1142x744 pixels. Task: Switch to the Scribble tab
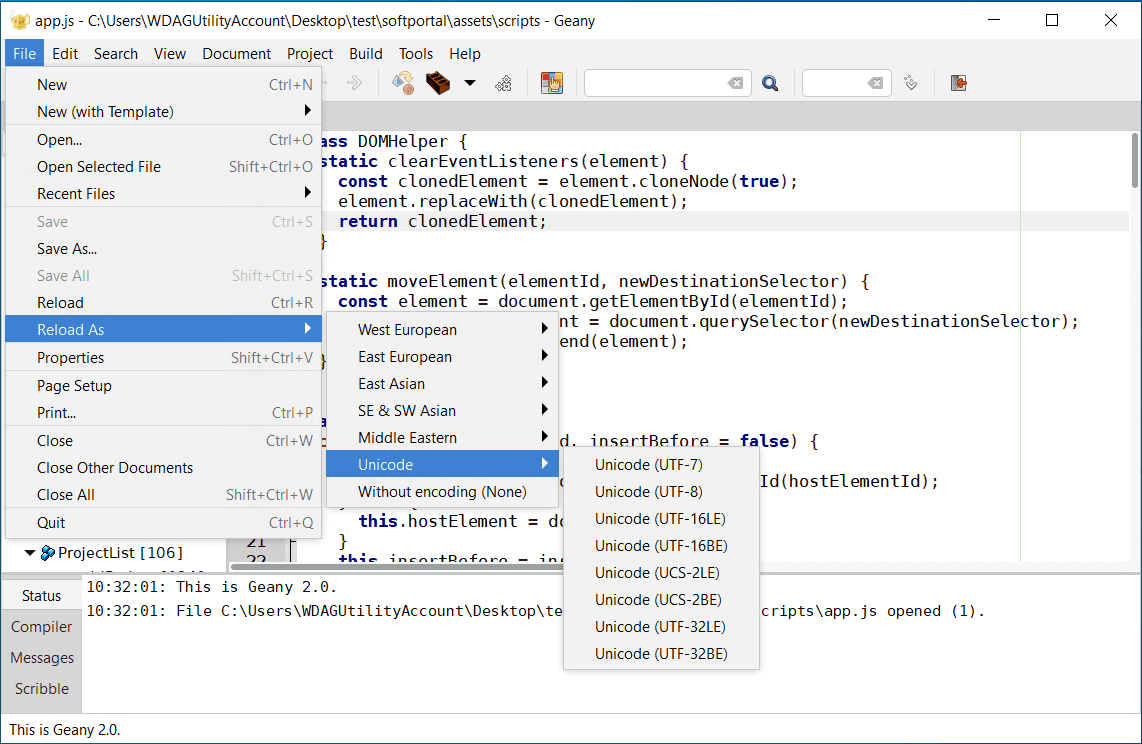tap(42, 689)
